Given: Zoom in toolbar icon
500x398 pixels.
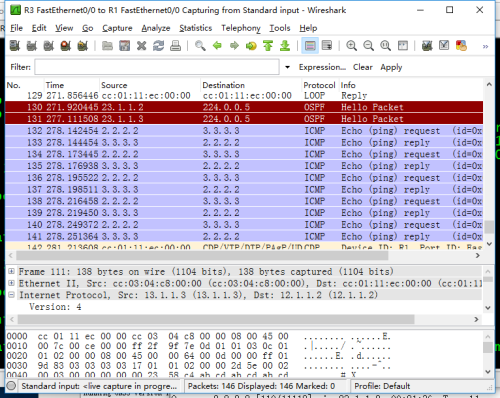Looking at the screenshot, I should coord(351,46).
